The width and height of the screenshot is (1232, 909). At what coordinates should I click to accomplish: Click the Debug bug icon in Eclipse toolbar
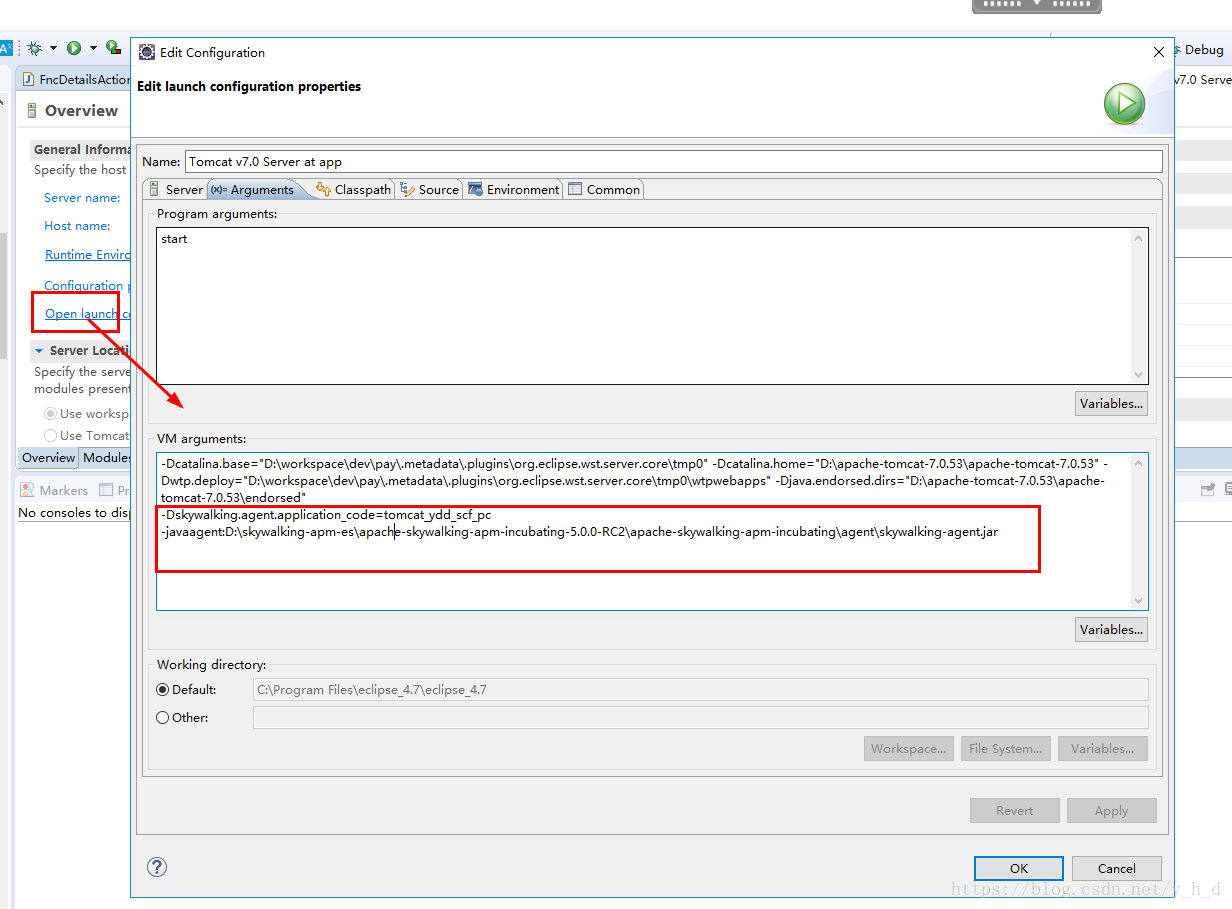[x=35, y=48]
